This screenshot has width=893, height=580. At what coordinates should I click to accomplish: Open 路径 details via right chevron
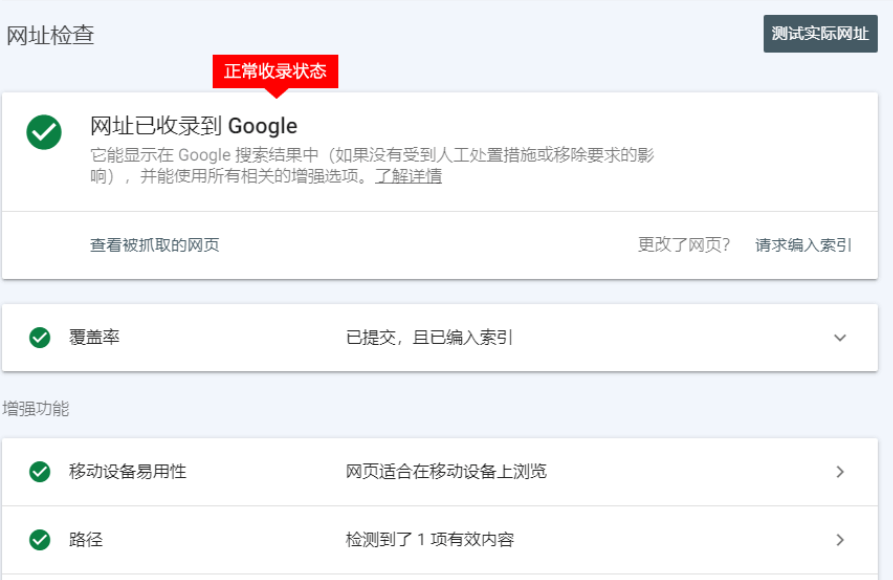pos(840,540)
